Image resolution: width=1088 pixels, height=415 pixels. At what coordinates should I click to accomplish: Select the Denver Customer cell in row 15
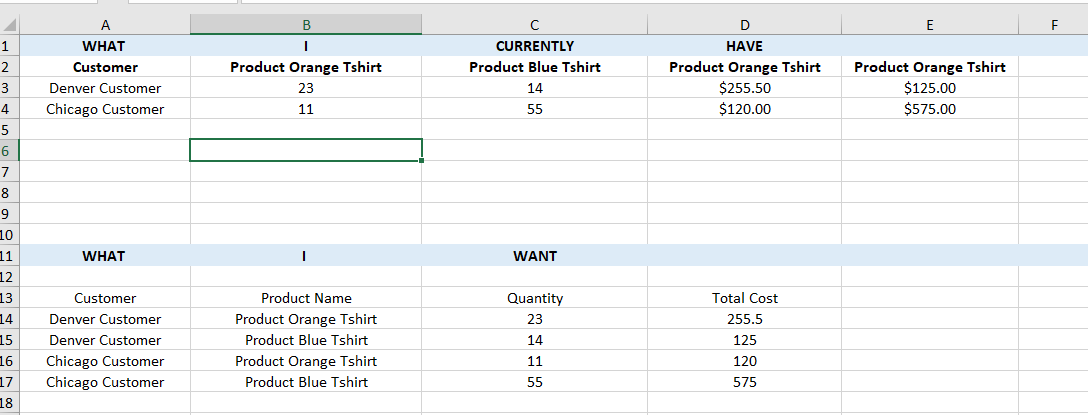(x=105, y=340)
